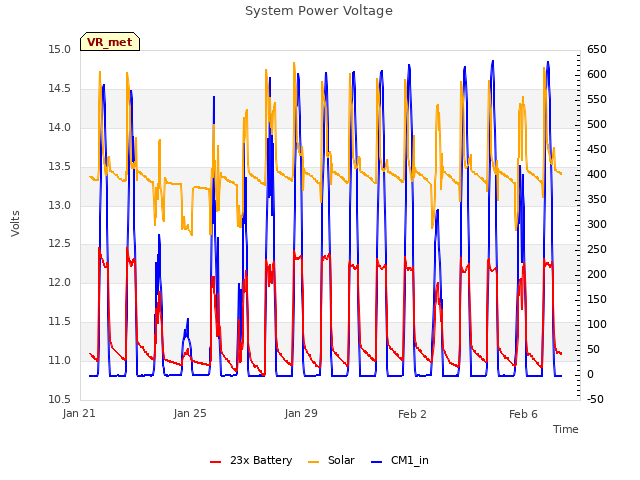Click the 450 right axis value
The width and height of the screenshot is (640, 480).
tap(597, 149)
